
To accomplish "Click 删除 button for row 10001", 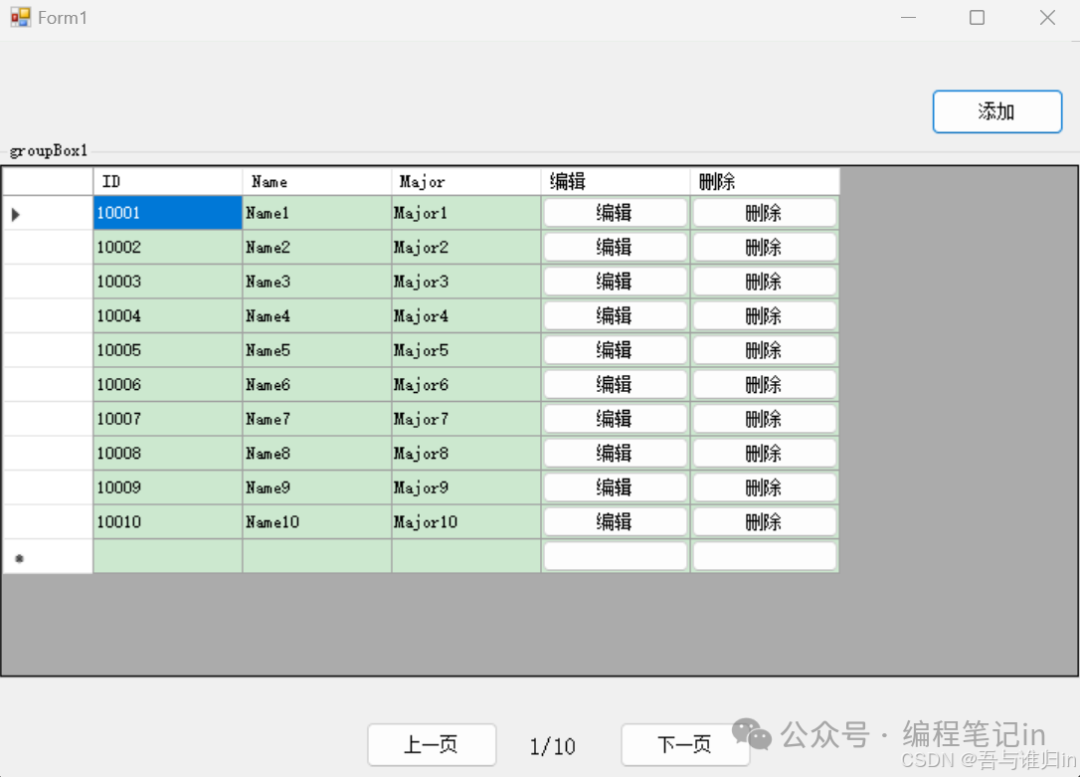I will 764,213.
